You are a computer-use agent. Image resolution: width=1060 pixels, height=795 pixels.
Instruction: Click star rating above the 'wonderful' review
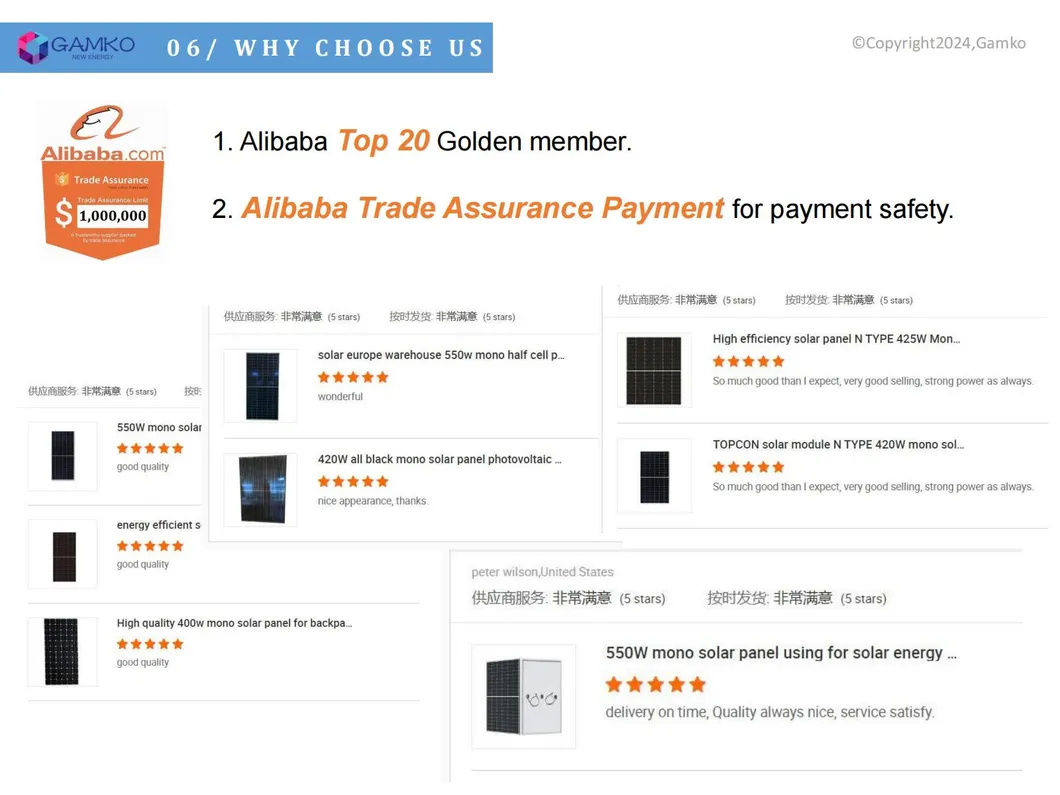point(353,377)
